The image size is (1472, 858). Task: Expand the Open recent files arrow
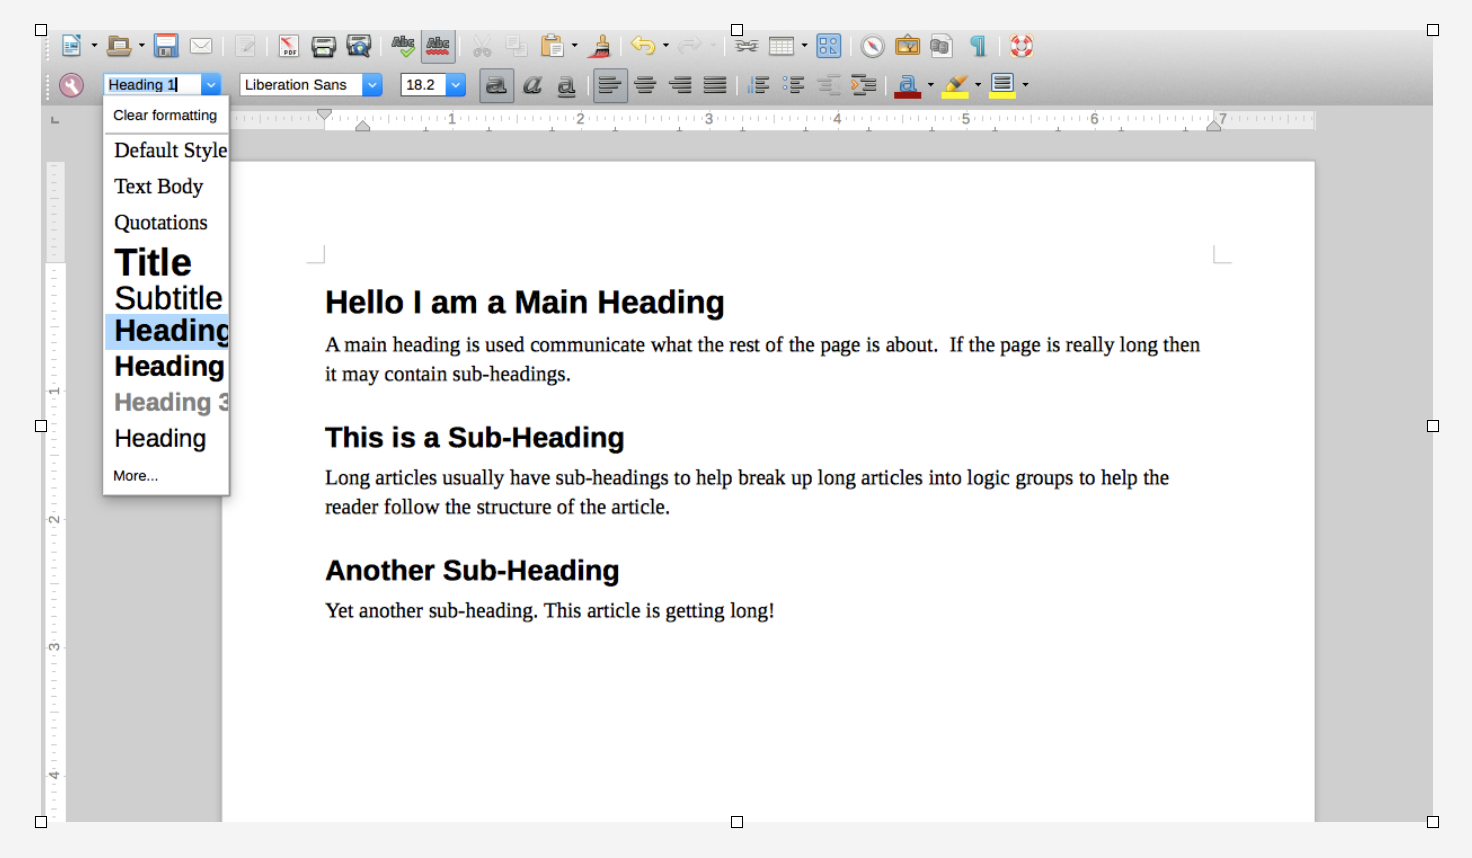(x=141, y=46)
